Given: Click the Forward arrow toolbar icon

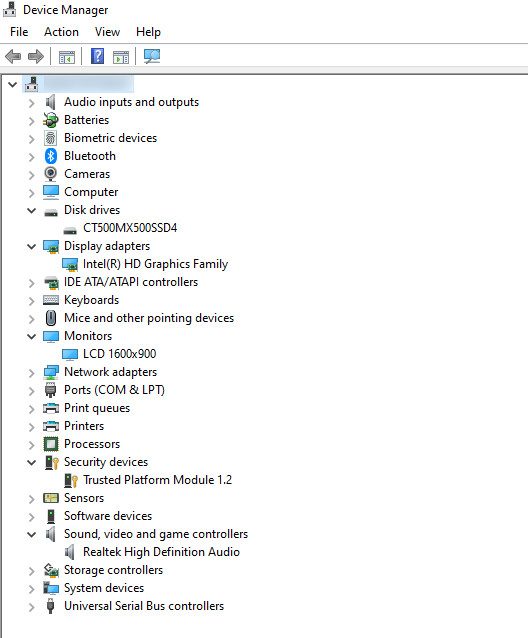Looking at the screenshot, I should pyautogui.click(x=36, y=56).
